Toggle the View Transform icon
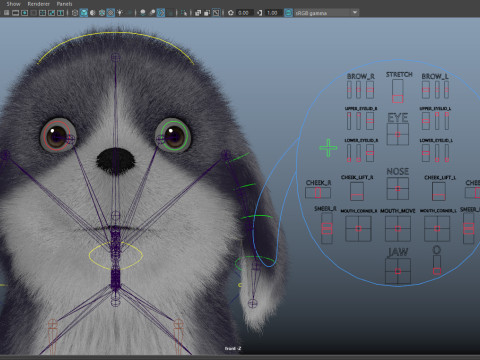The height and width of the screenshot is (360, 480). [288, 13]
